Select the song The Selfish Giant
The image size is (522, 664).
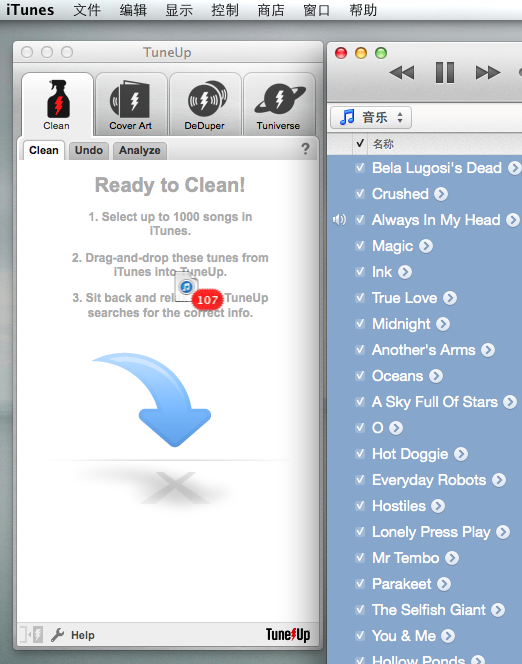[428, 610]
